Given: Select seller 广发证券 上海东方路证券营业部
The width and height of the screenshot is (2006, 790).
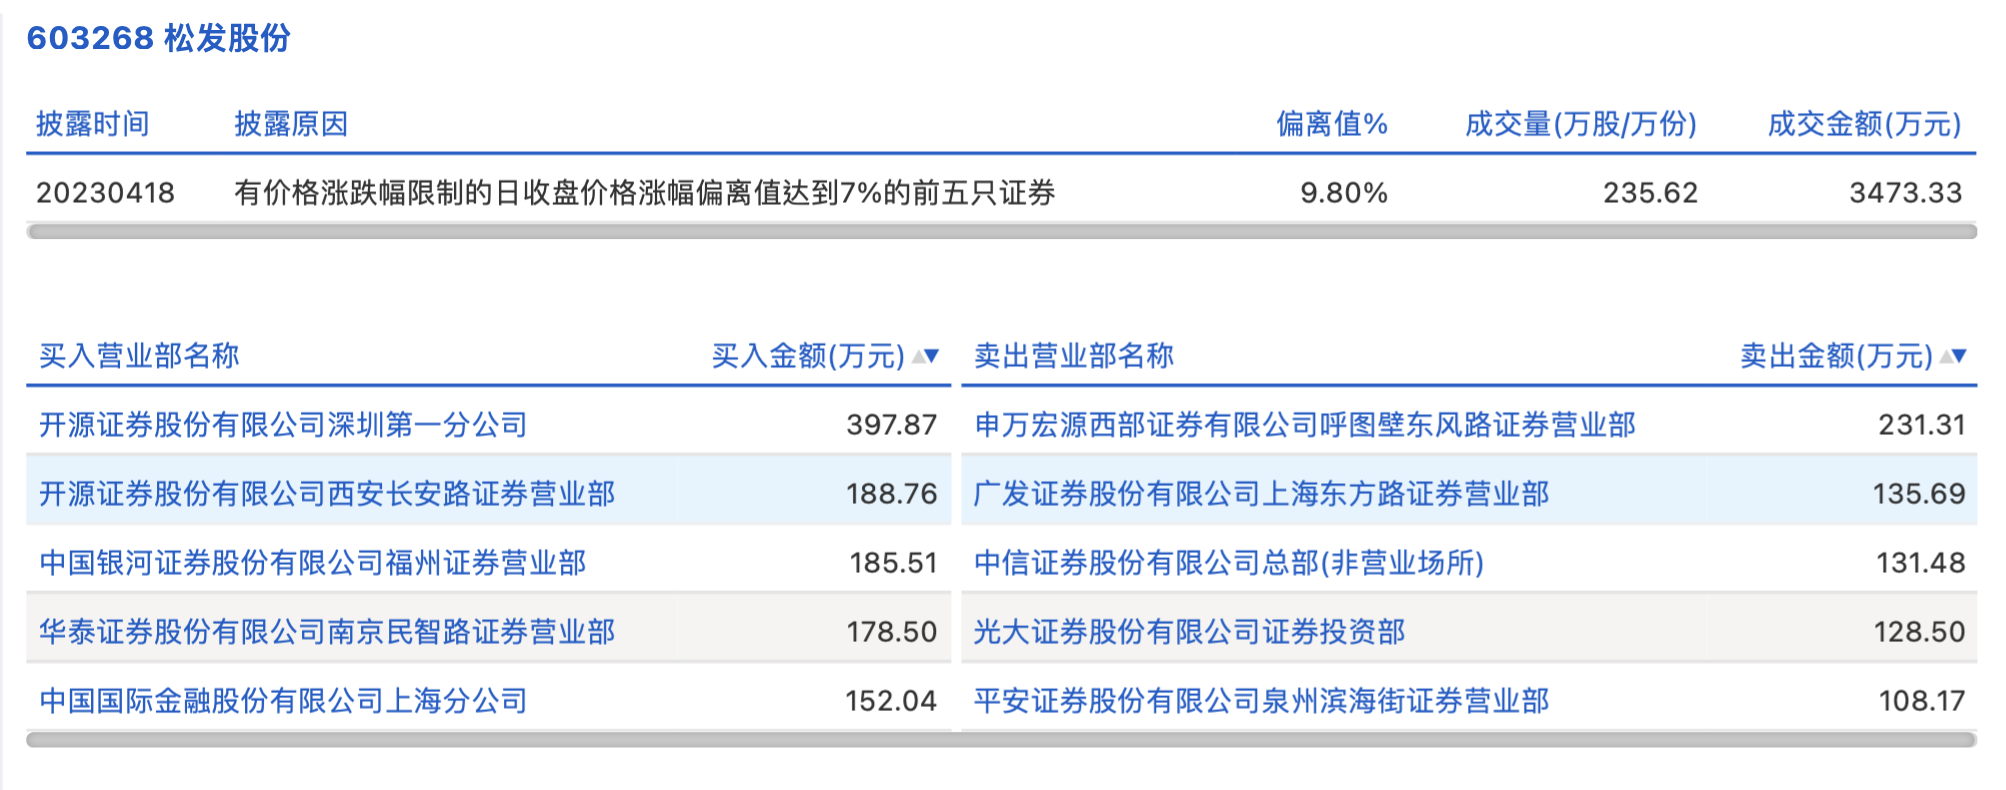Looking at the screenshot, I should click(1261, 494).
